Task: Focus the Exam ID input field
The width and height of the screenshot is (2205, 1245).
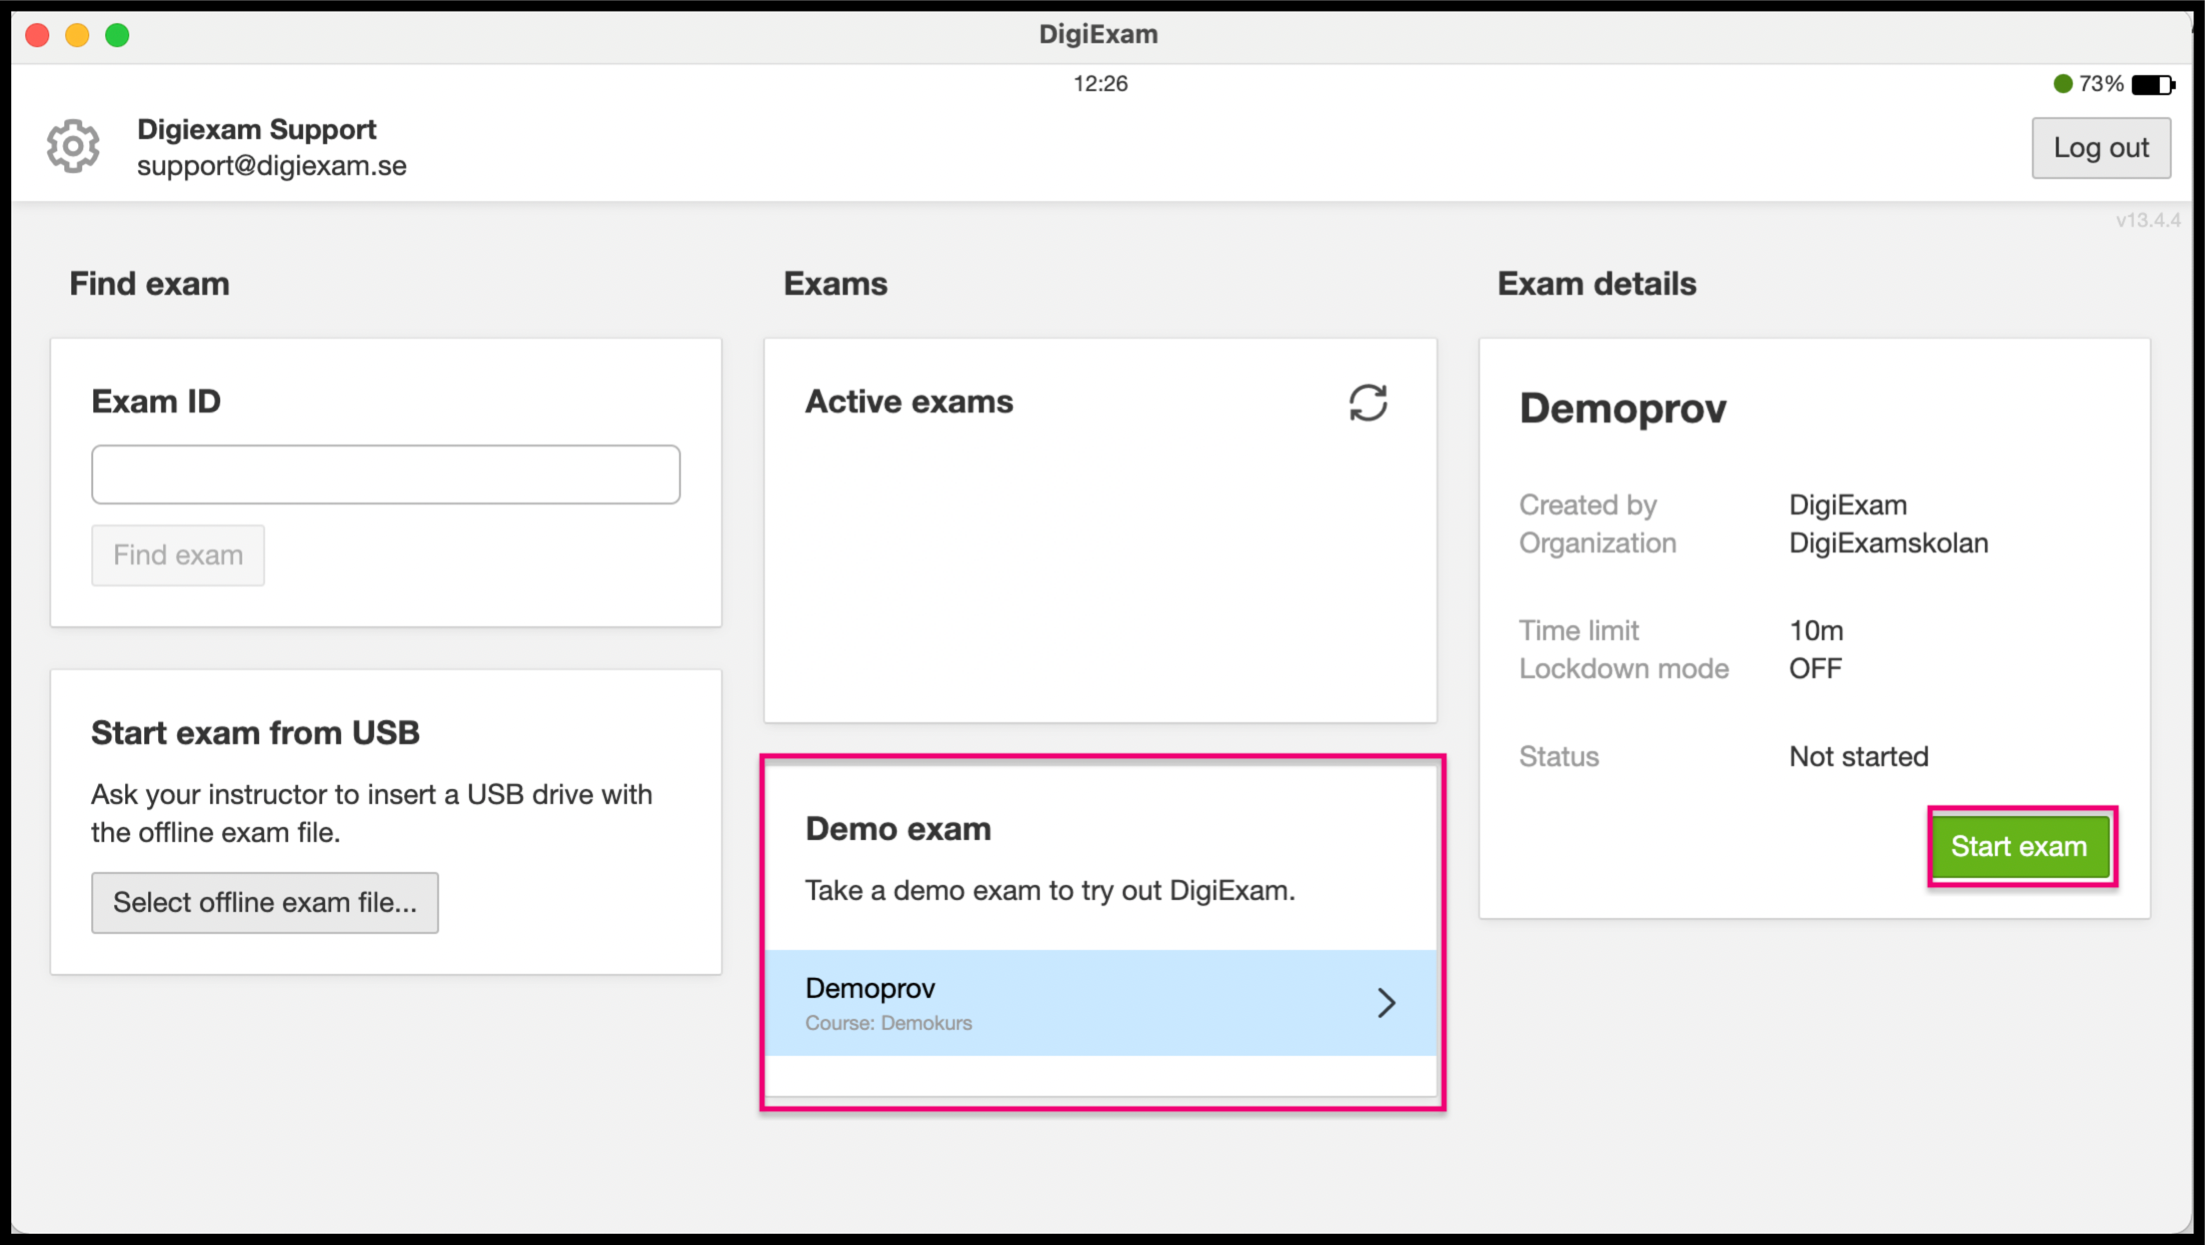Action: coord(386,474)
